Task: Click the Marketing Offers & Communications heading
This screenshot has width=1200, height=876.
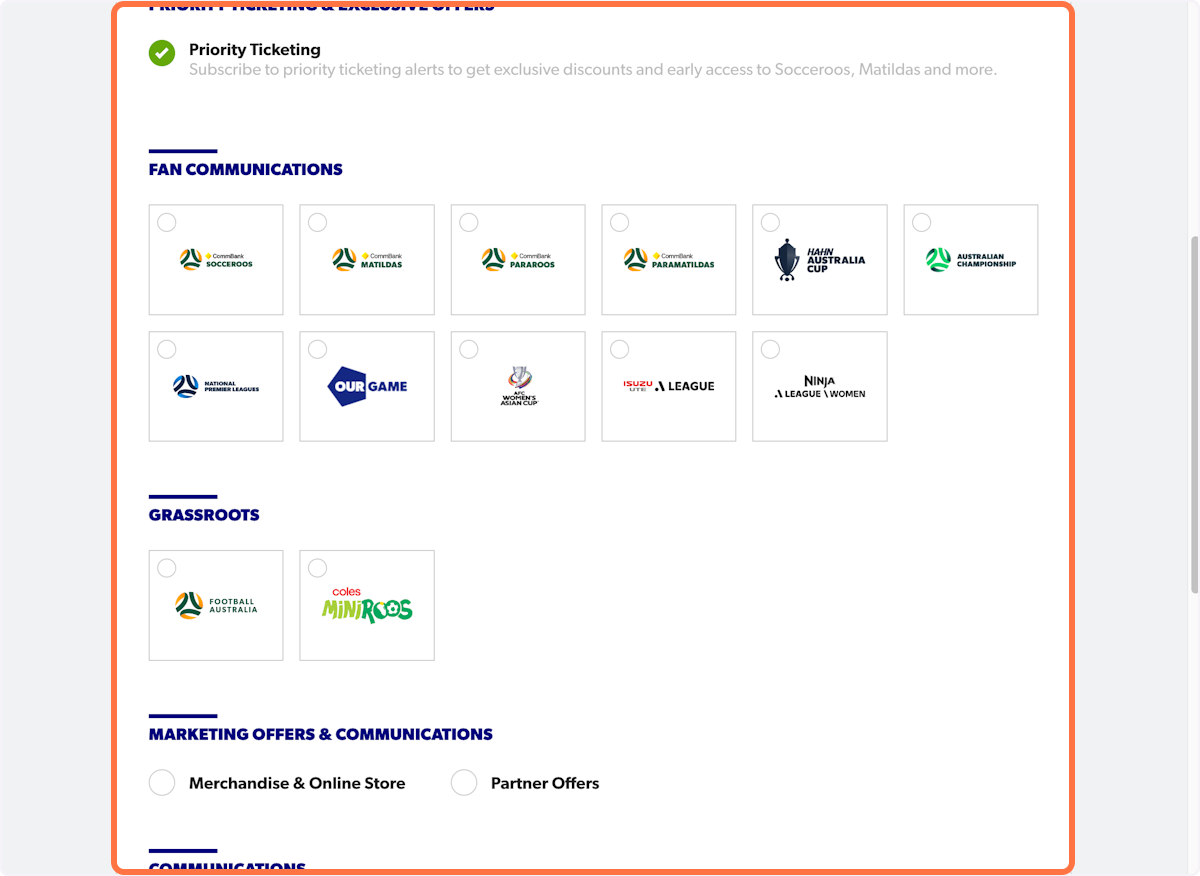Action: [x=321, y=734]
